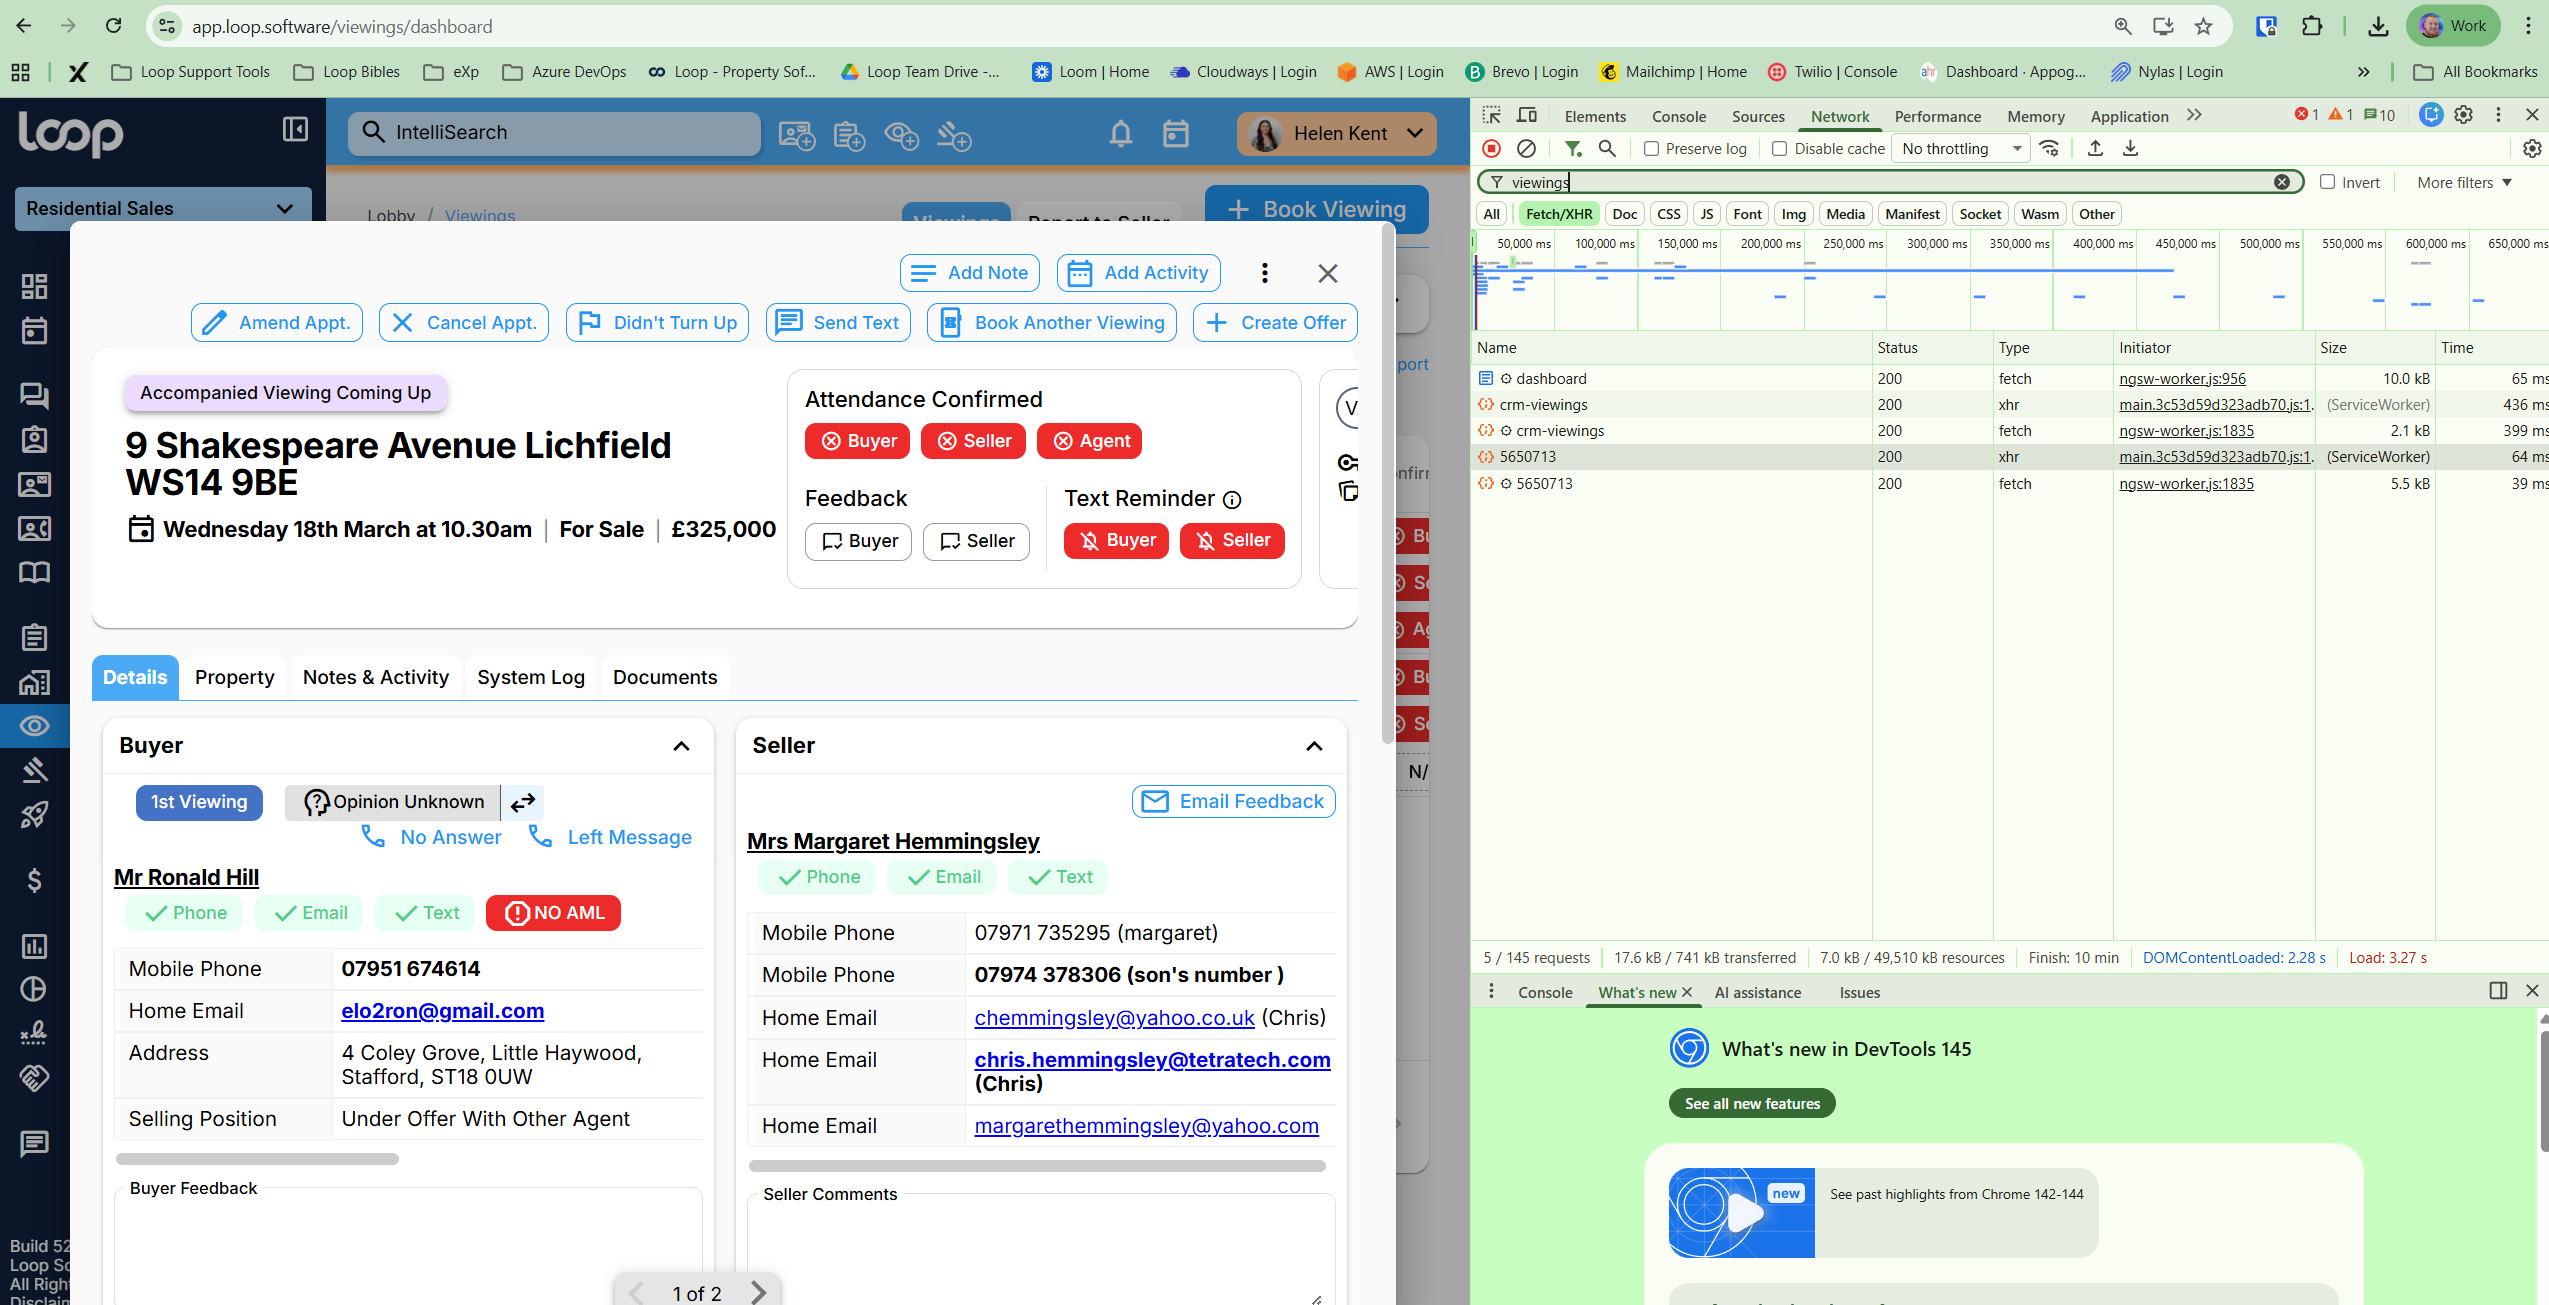2549x1305 pixels.
Task: Swap buyer opinion arrows icon
Action: [x=523, y=802]
